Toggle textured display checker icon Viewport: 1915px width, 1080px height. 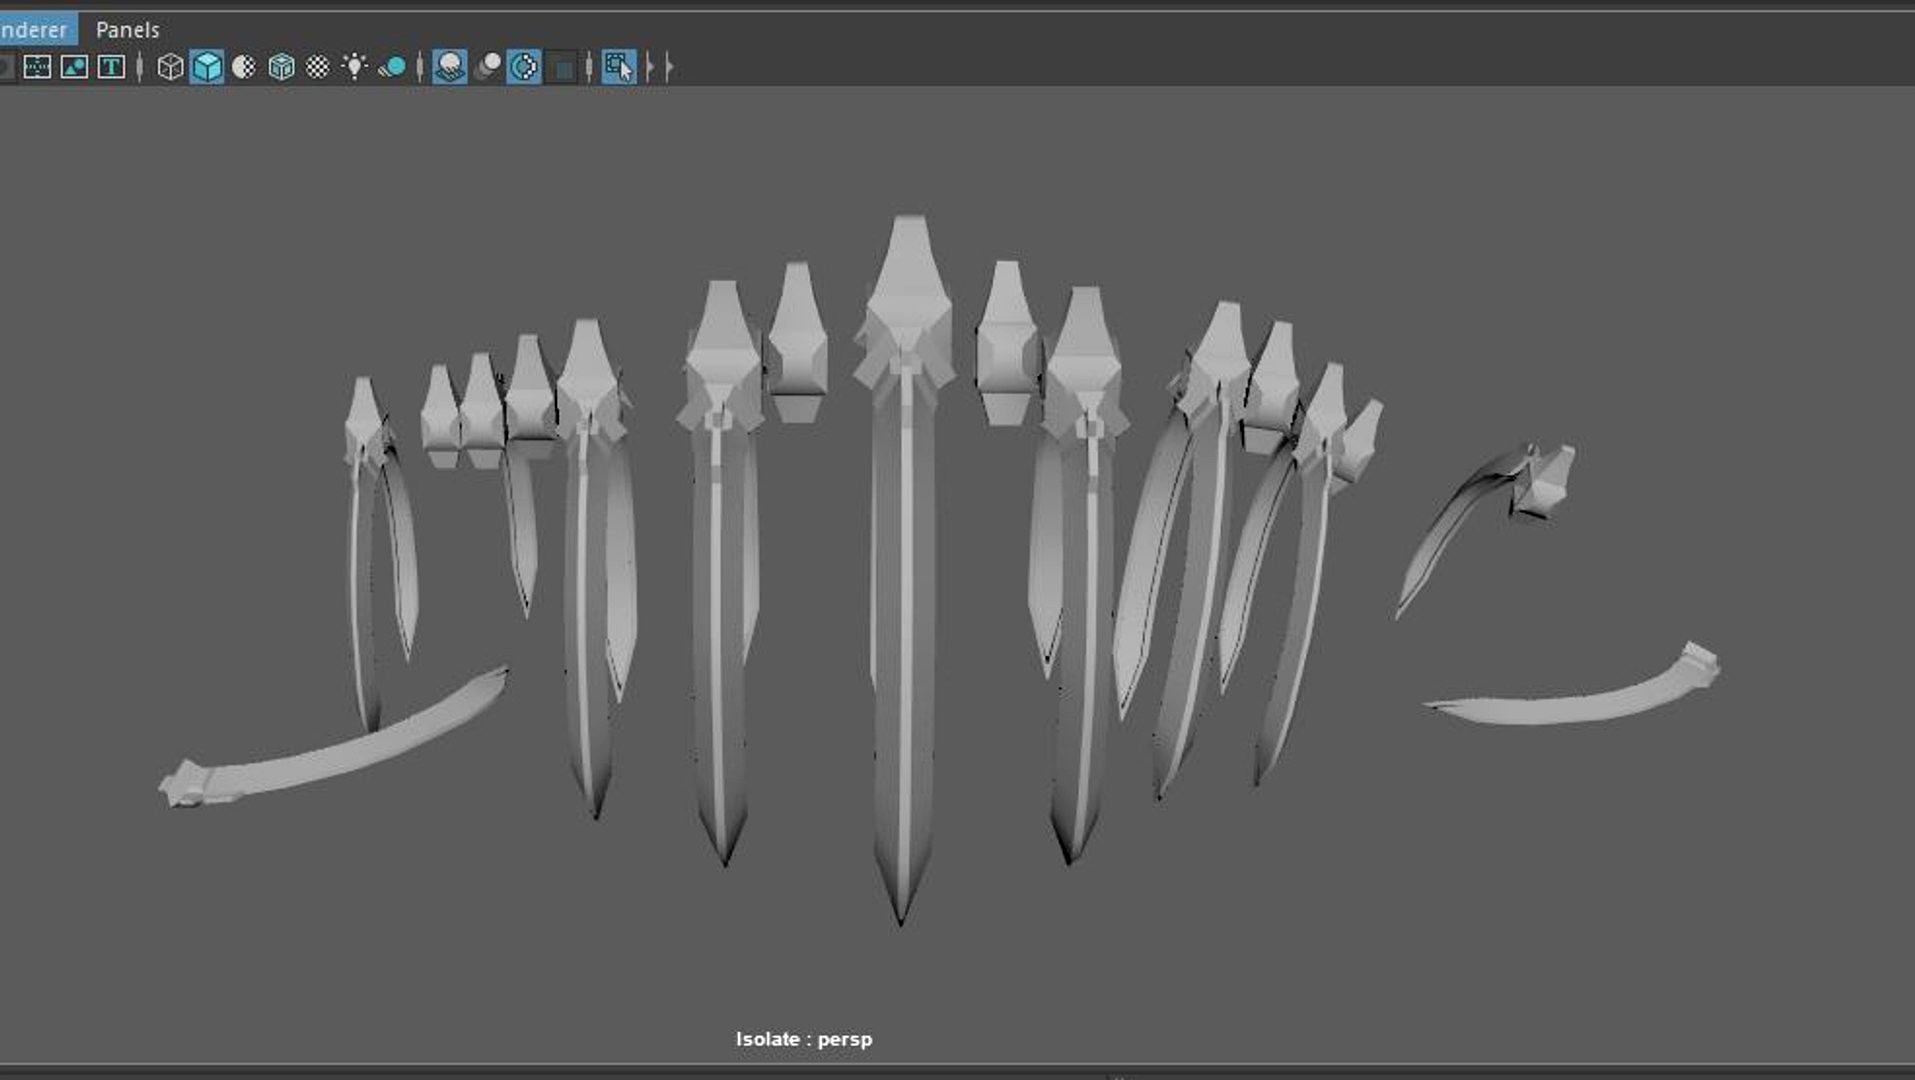pyautogui.click(x=318, y=67)
